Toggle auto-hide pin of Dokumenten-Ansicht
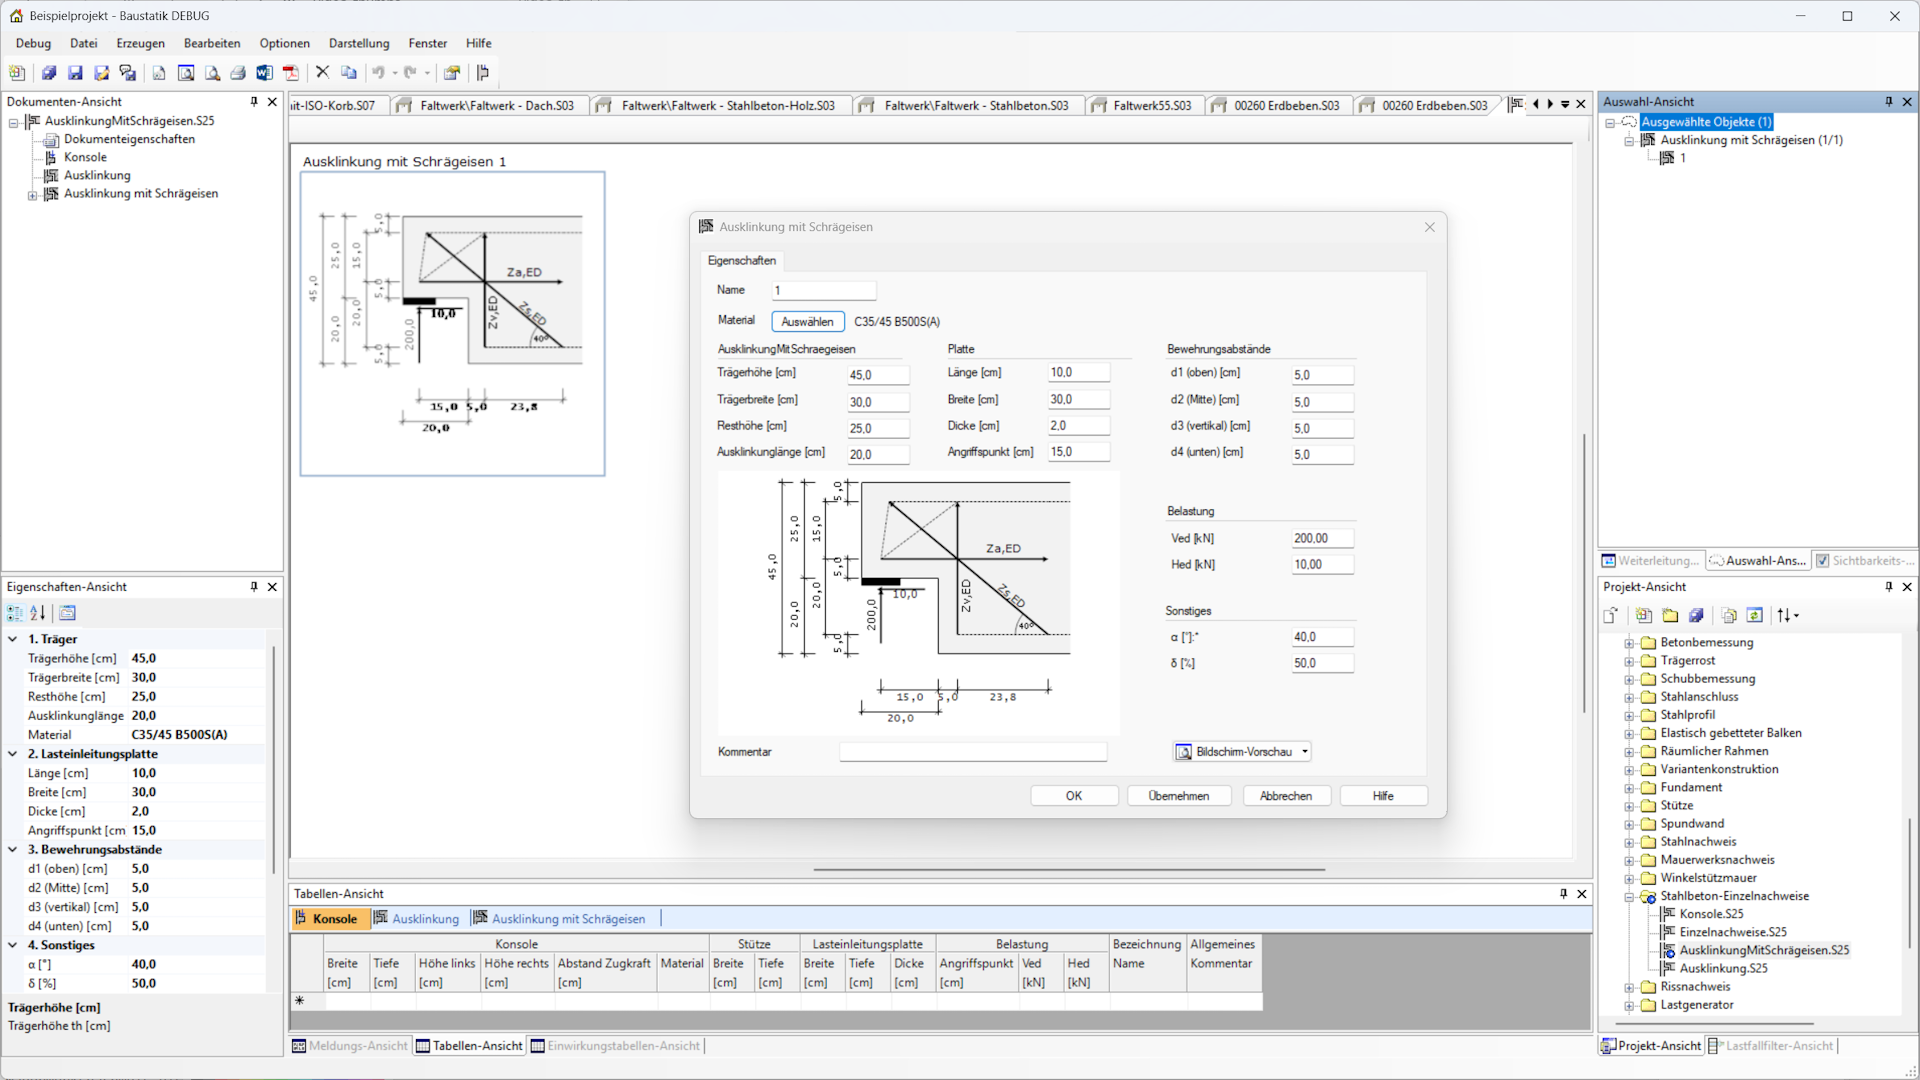This screenshot has height=1080, width=1920. (254, 101)
